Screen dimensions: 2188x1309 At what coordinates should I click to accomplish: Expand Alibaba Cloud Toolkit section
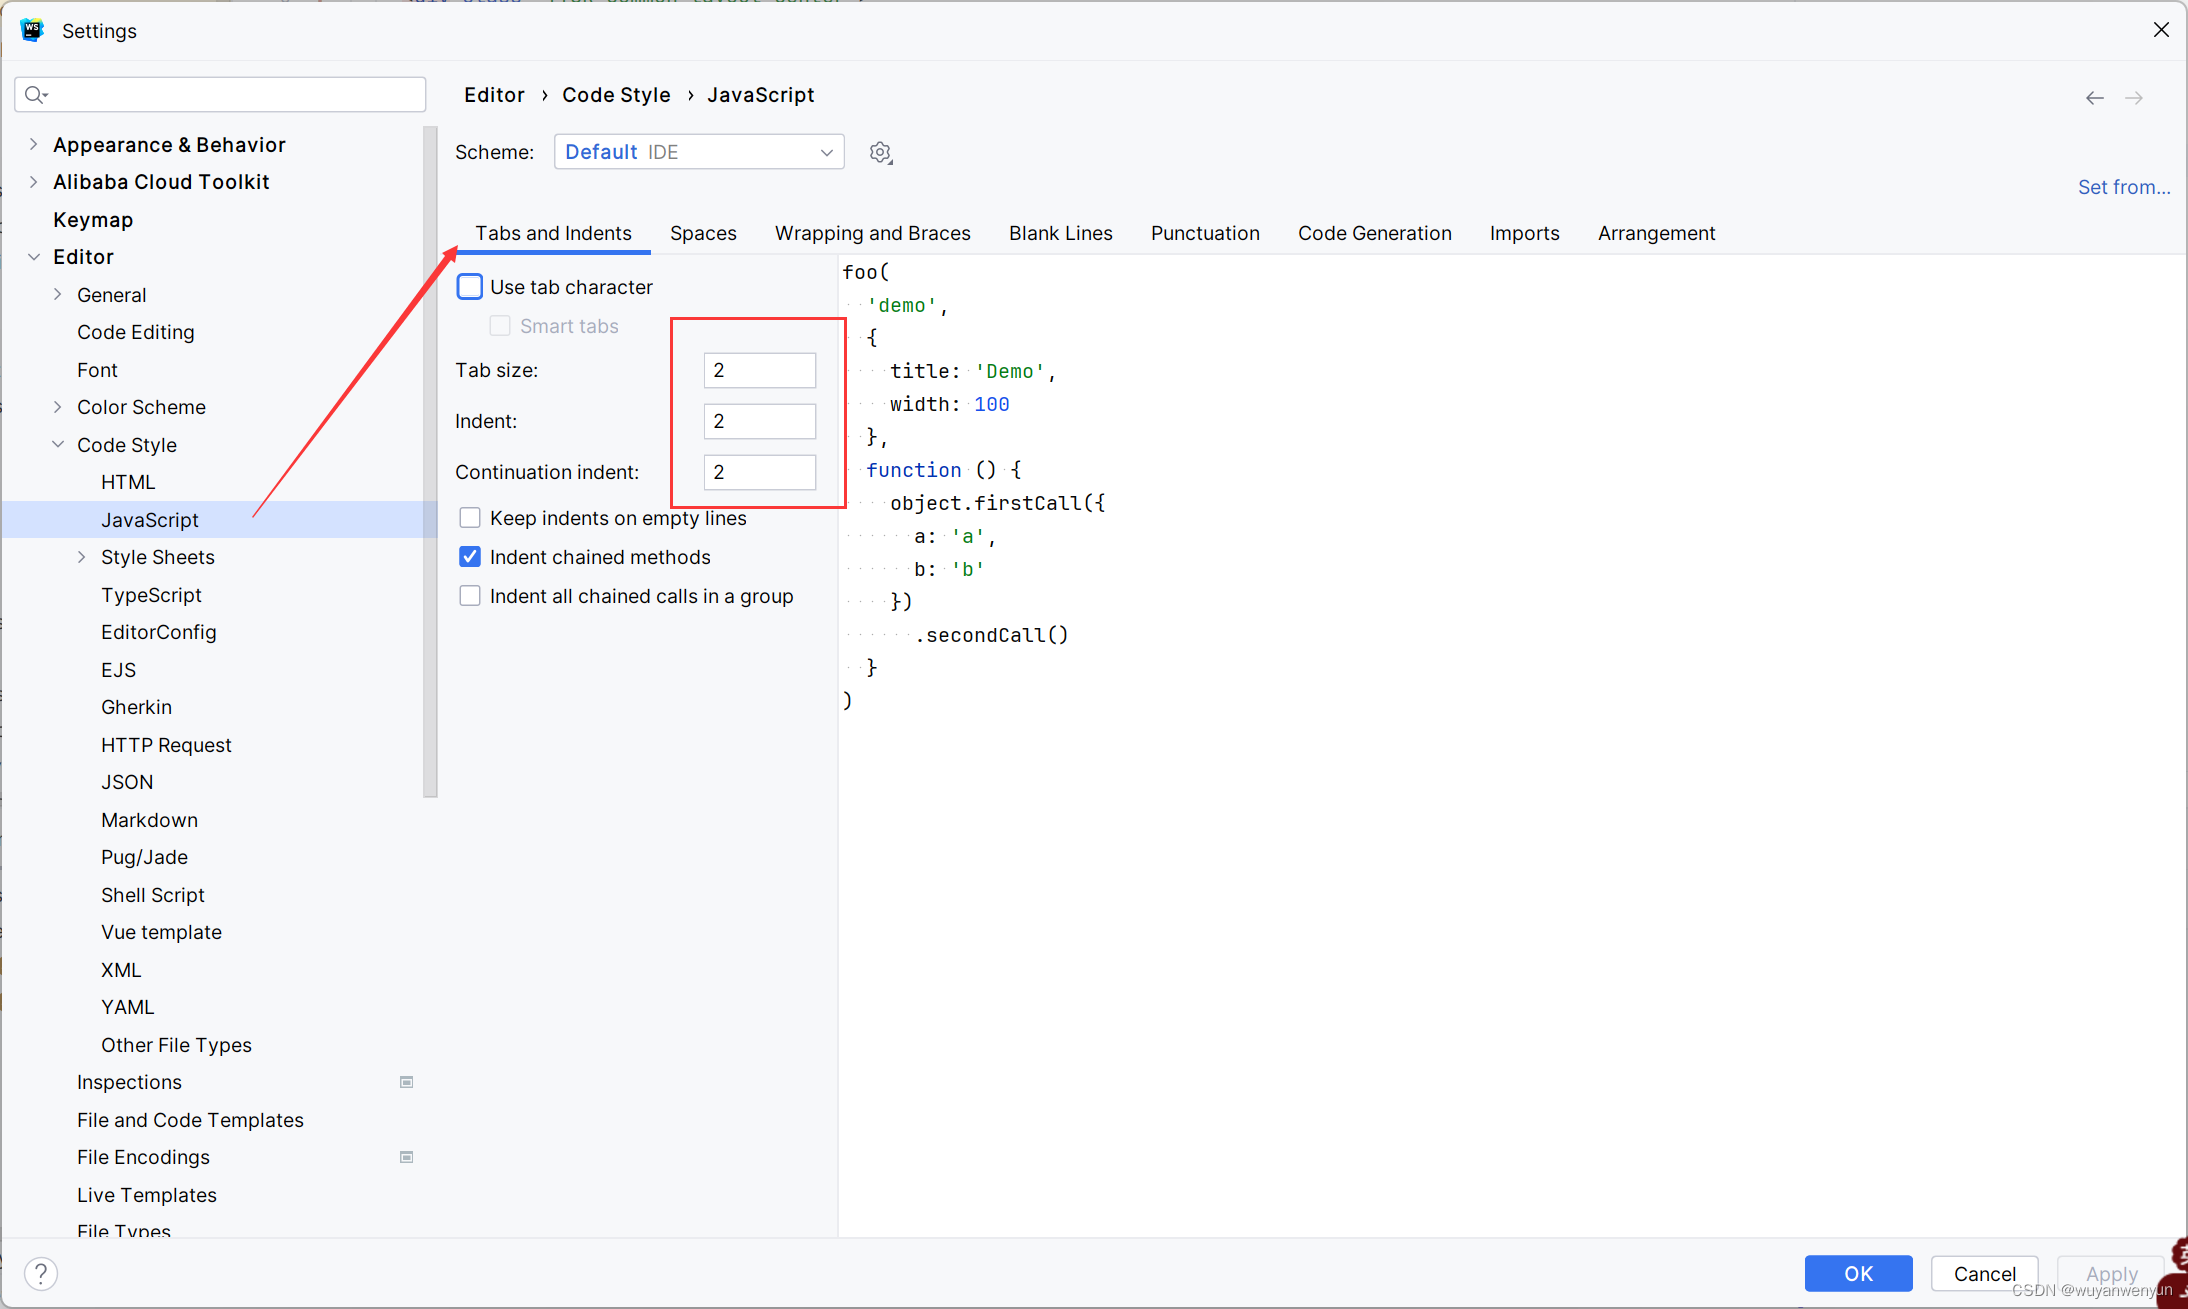[x=34, y=182]
